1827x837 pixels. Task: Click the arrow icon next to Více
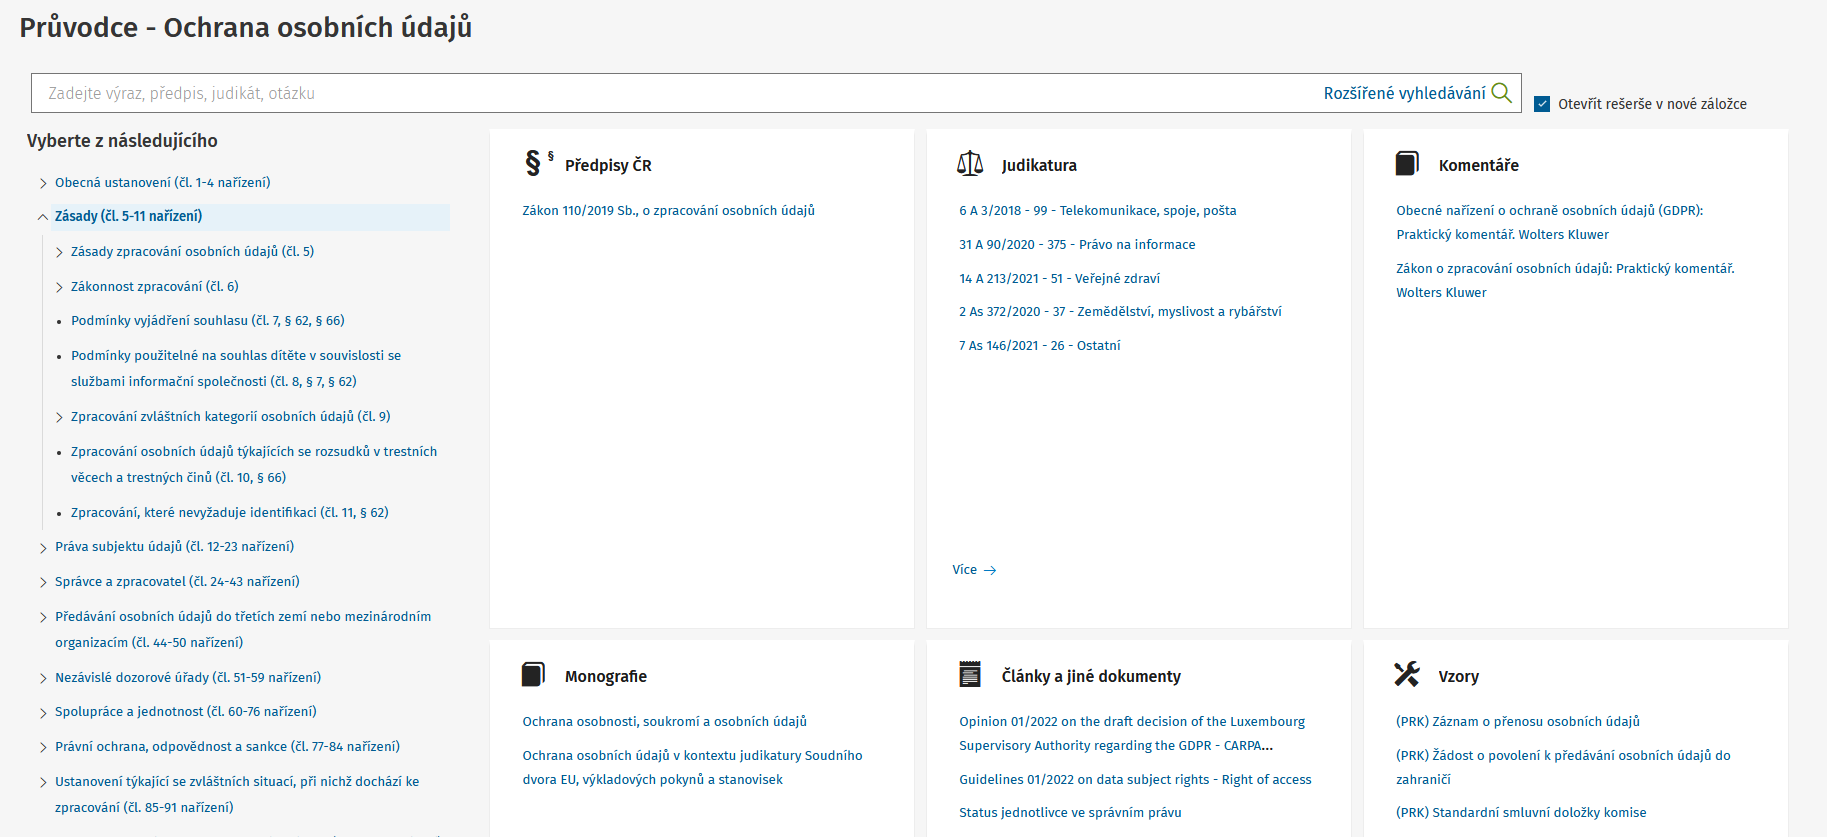(x=990, y=570)
